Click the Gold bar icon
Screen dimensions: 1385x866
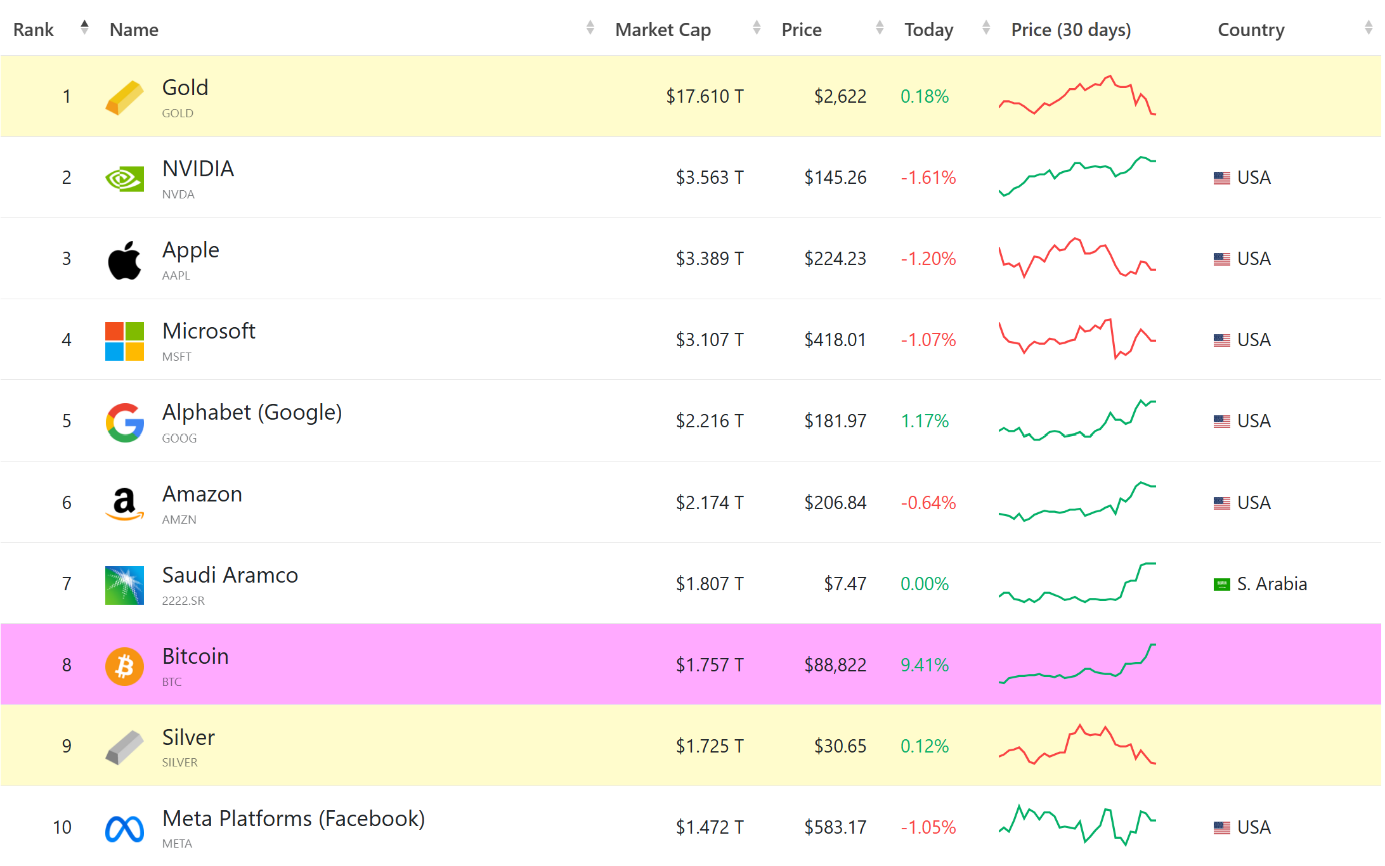coord(124,97)
